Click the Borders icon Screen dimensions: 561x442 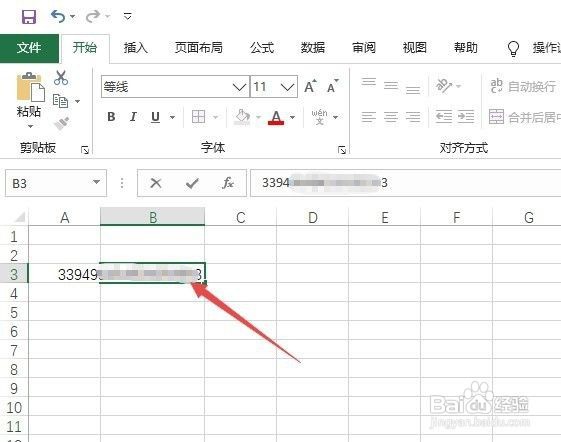(x=198, y=117)
